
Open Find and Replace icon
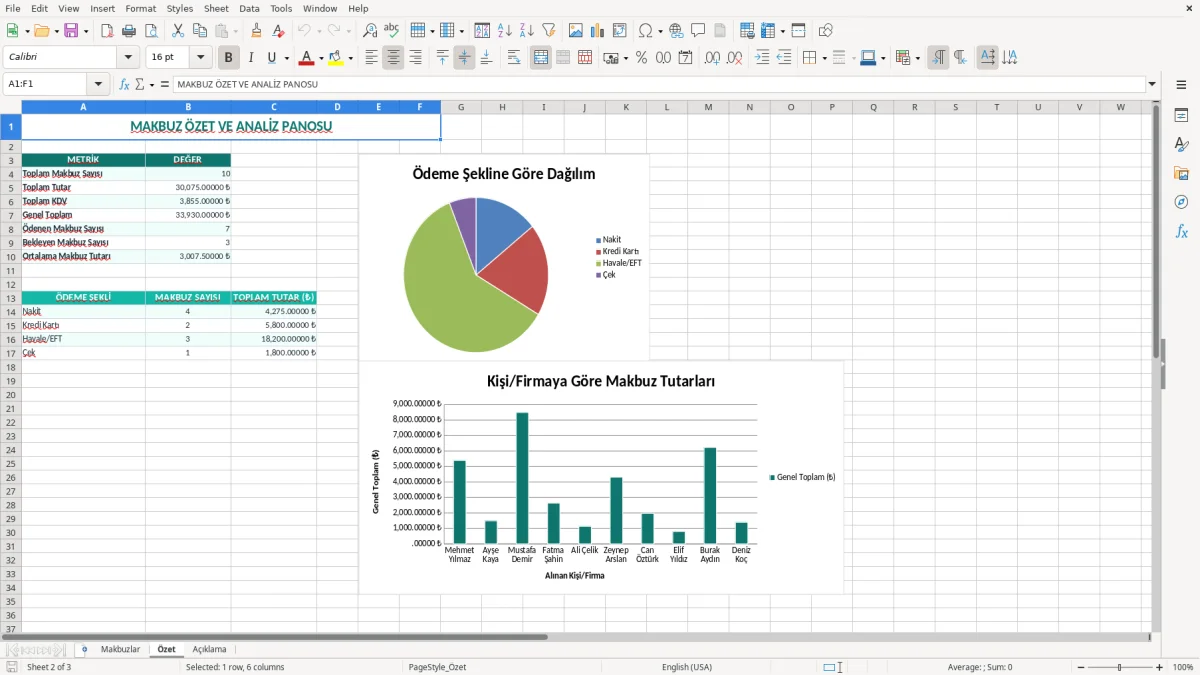(370, 31)
